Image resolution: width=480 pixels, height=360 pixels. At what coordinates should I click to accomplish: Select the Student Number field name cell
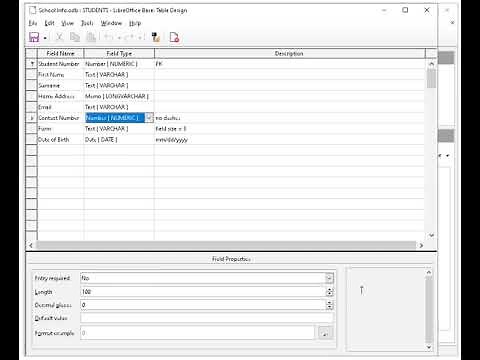(x=60, y=64)
